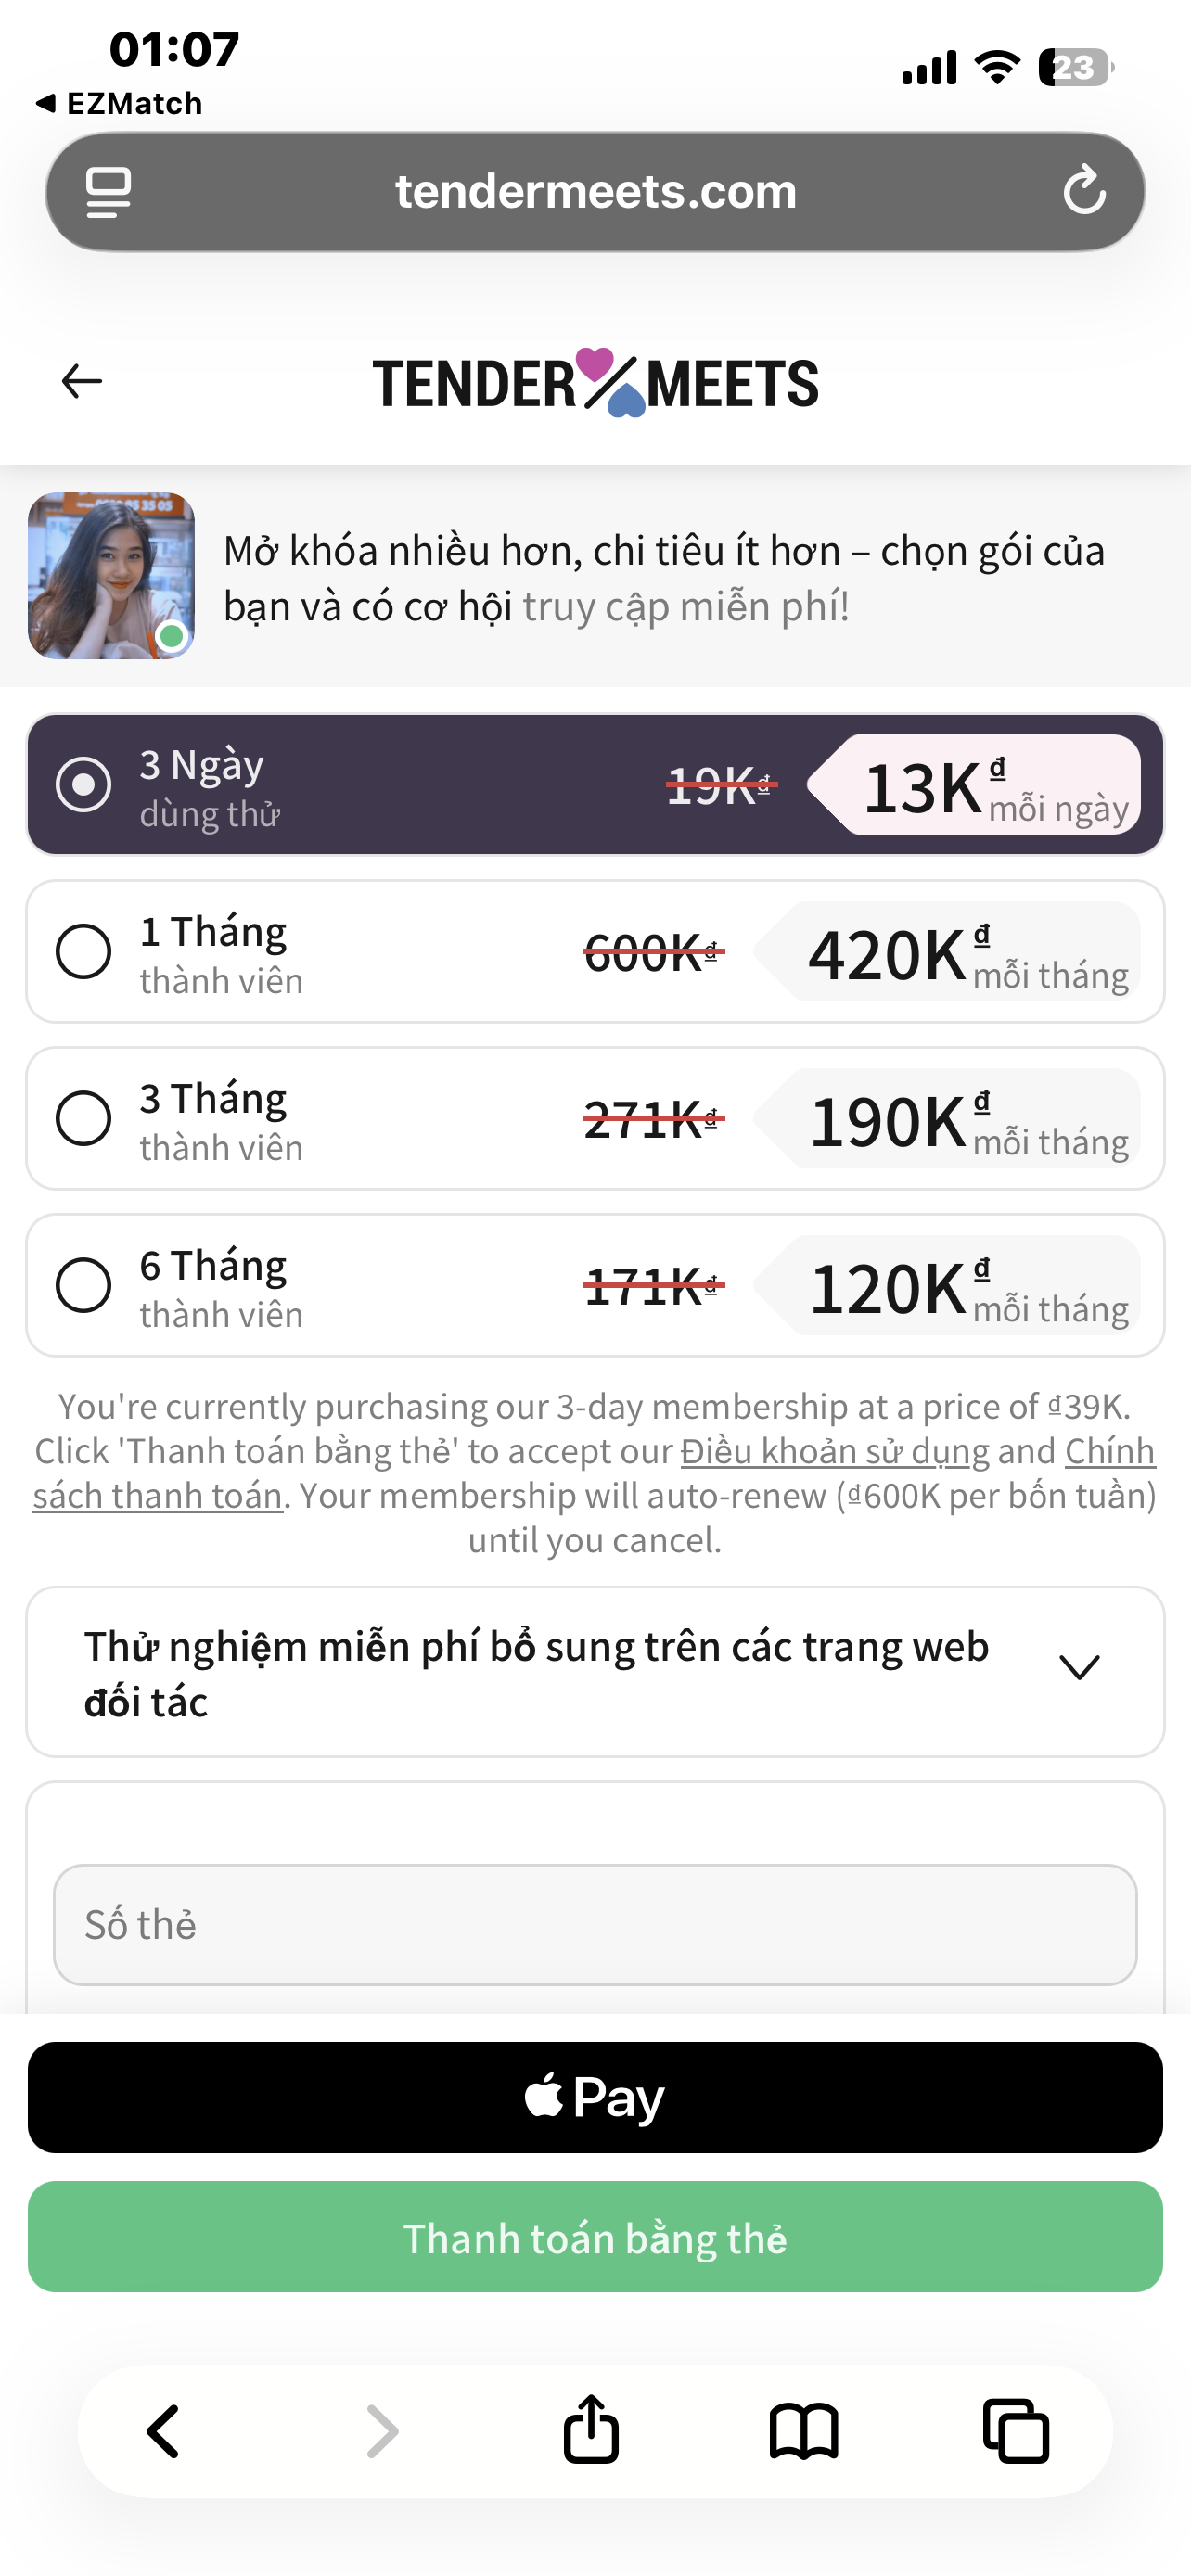Go back using Safari's back chevron

point(163,2431)
